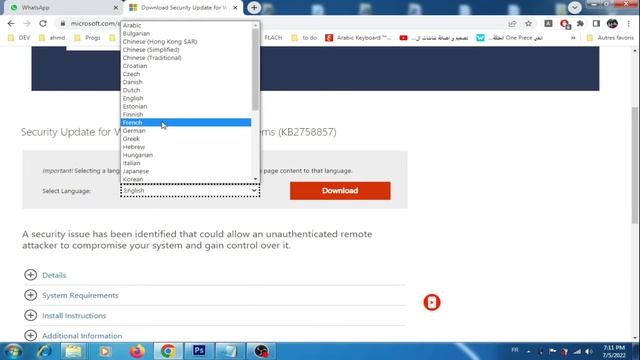The height and width of the screenshot is (360, 640).
Task: Open Firefox from the taskbar
Action: (x=137, y=351)
